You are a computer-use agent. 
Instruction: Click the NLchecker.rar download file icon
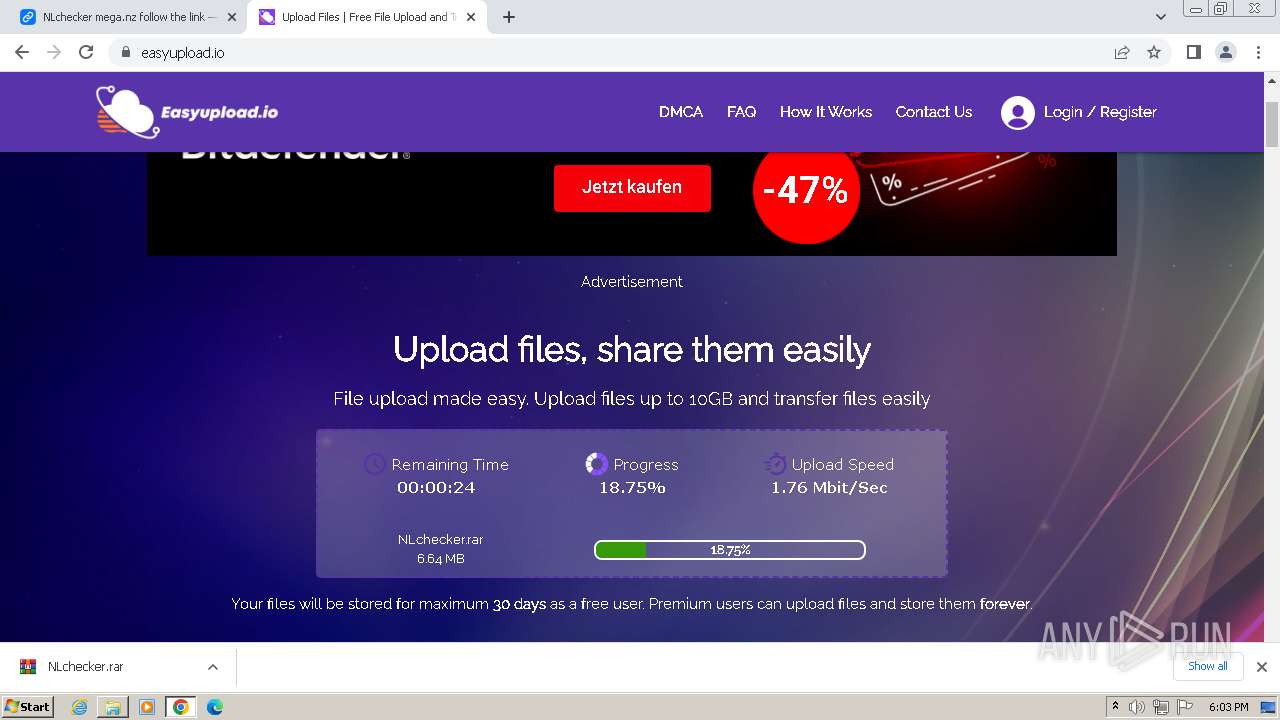[x=28, y=667]
